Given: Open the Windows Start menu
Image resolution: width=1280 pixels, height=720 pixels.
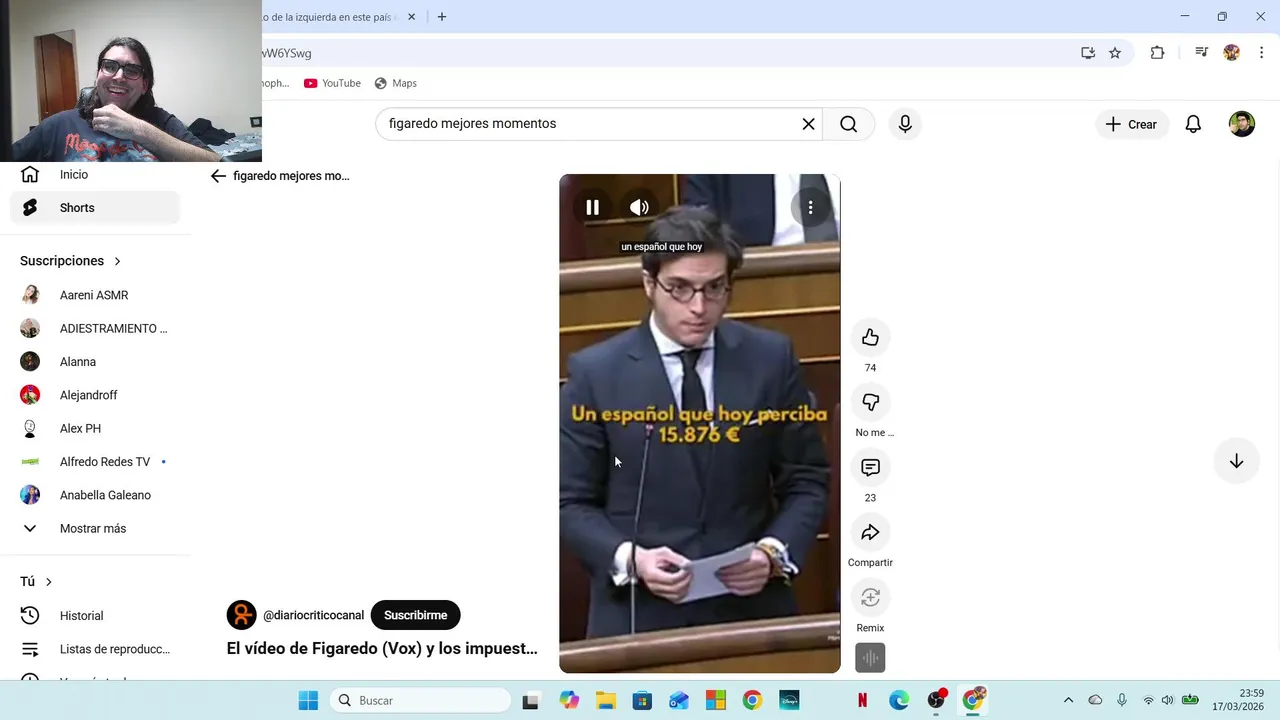Looking at the screenshot, I should 308,700.
